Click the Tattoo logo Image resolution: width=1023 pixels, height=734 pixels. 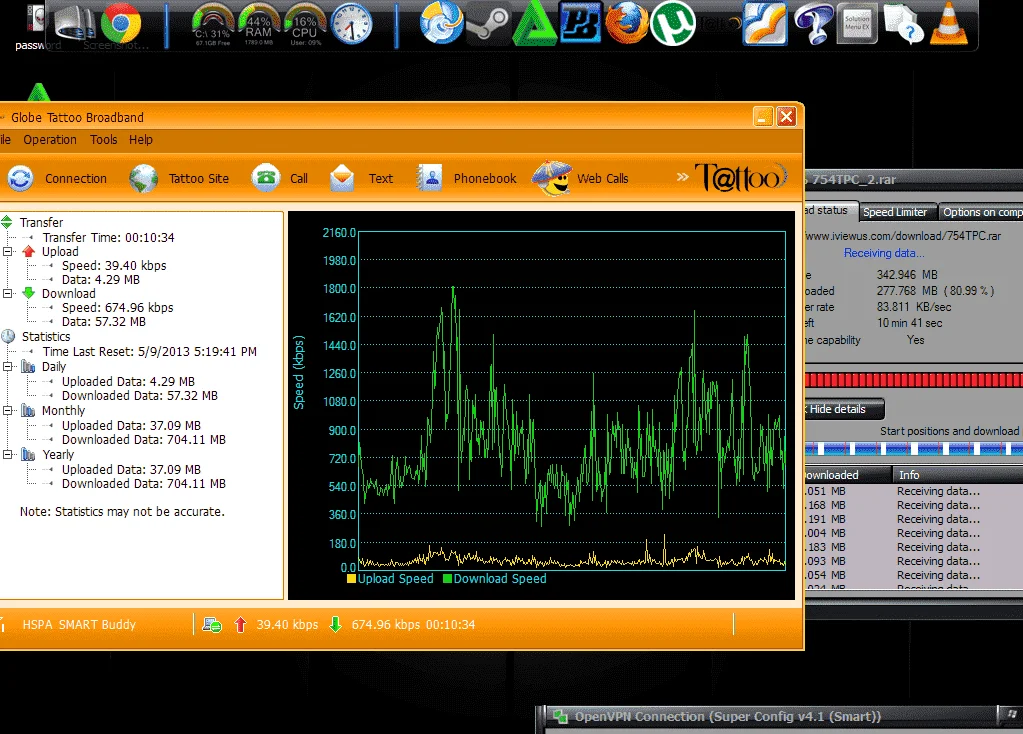click(x=741, y=177)
